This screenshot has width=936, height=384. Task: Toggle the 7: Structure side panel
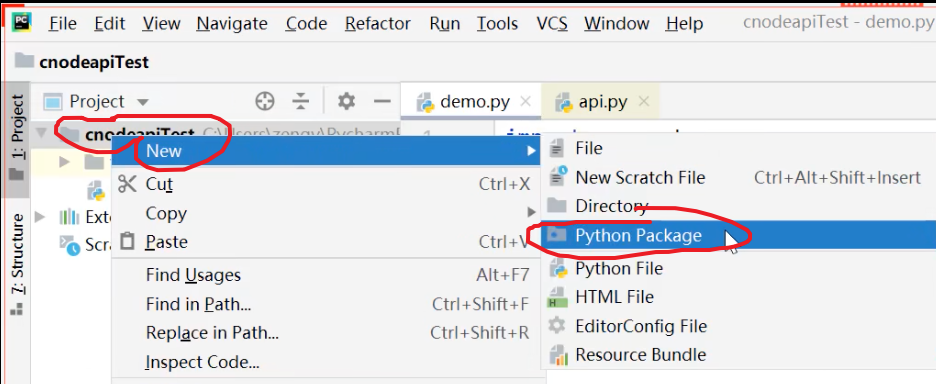pyautogui.click(x=17, y=263)
